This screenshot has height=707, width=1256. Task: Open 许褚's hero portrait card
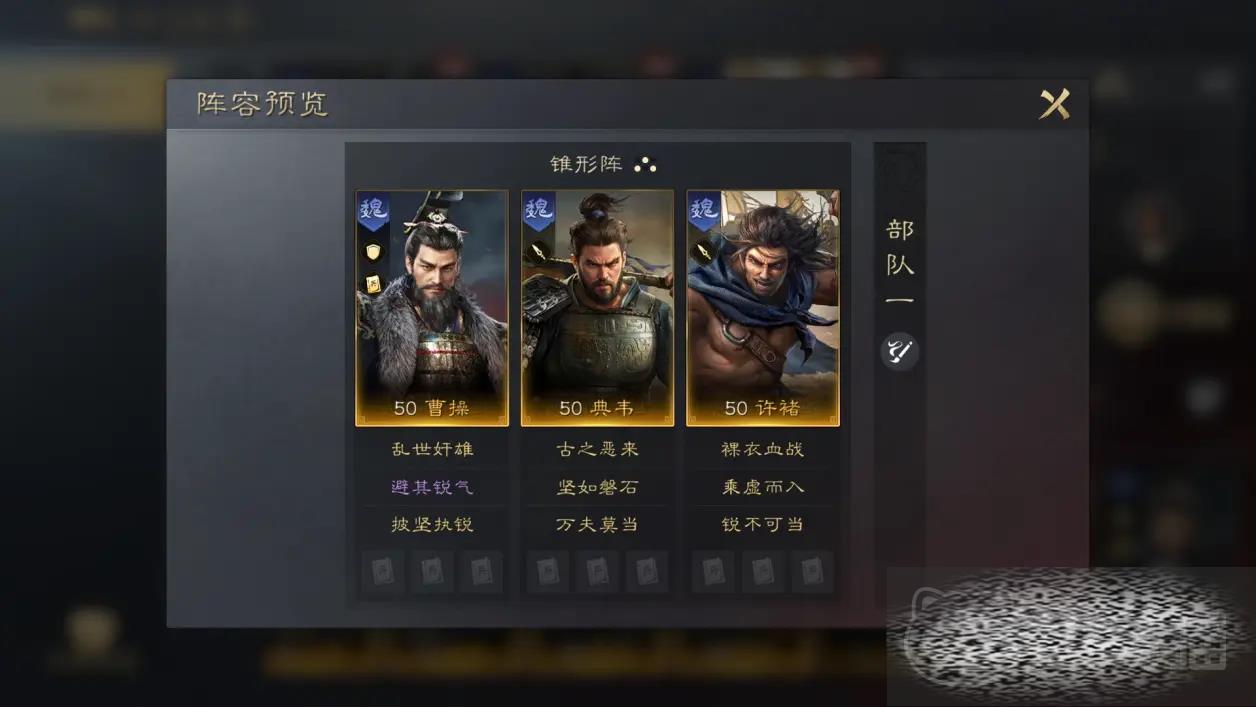click(763, 308)
